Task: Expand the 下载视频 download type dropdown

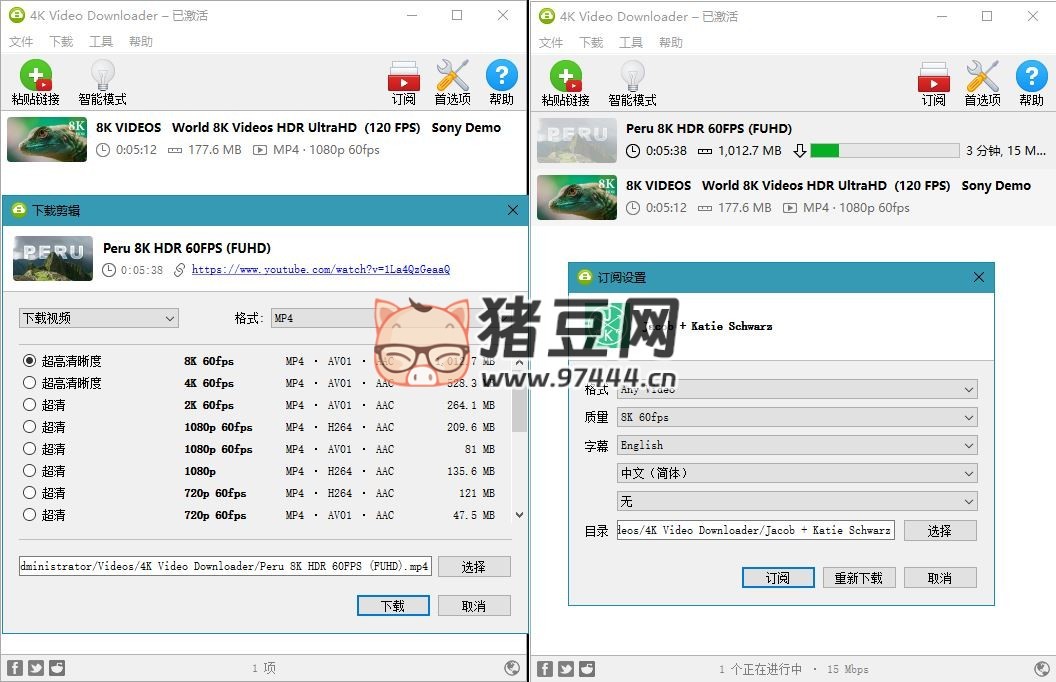Action: (98, 318)
